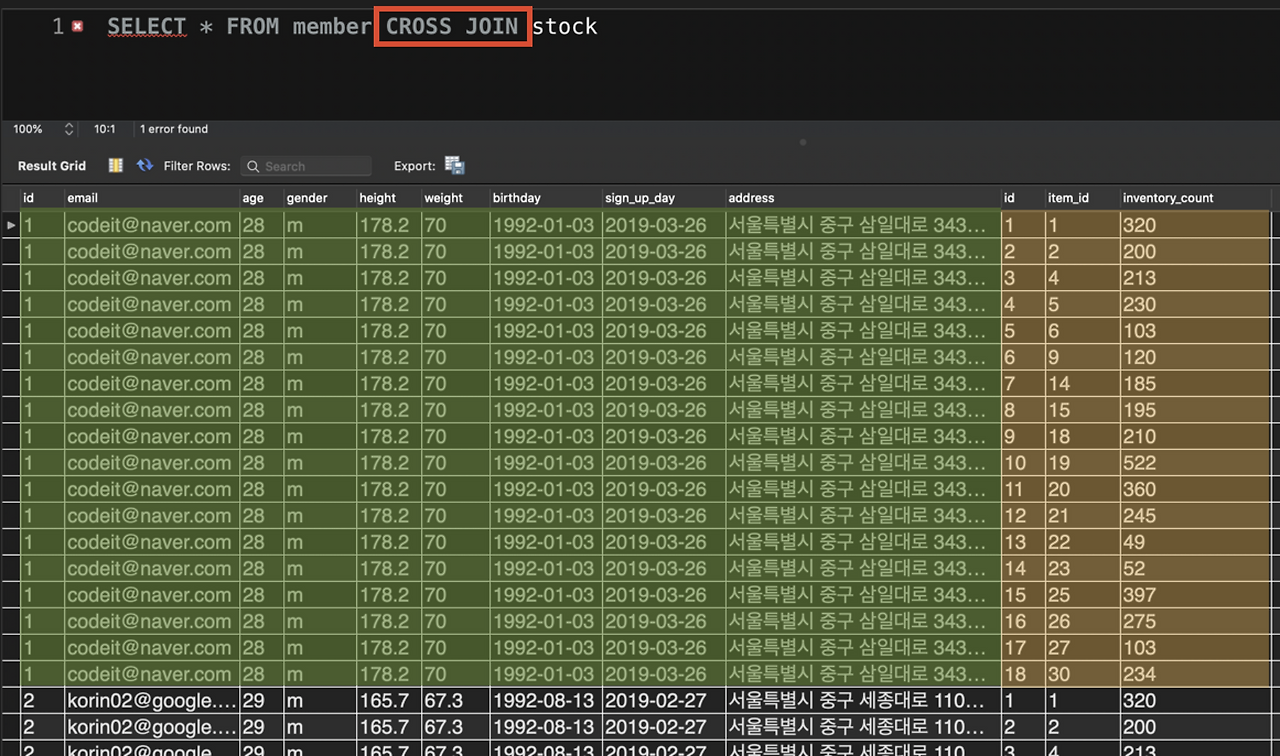Select korin02@google email in the inventory 200 row
1280x756 pixels.
pos(152,727)
